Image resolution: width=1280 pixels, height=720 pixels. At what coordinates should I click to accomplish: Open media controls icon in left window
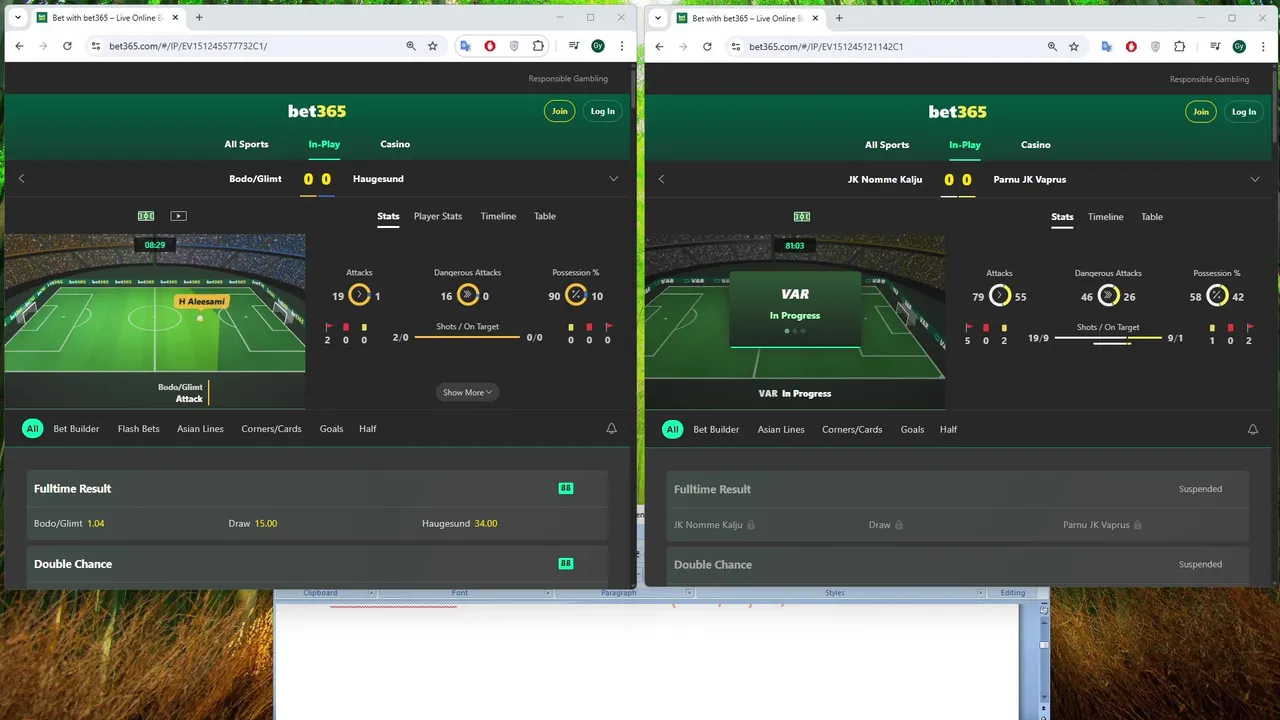574,46
